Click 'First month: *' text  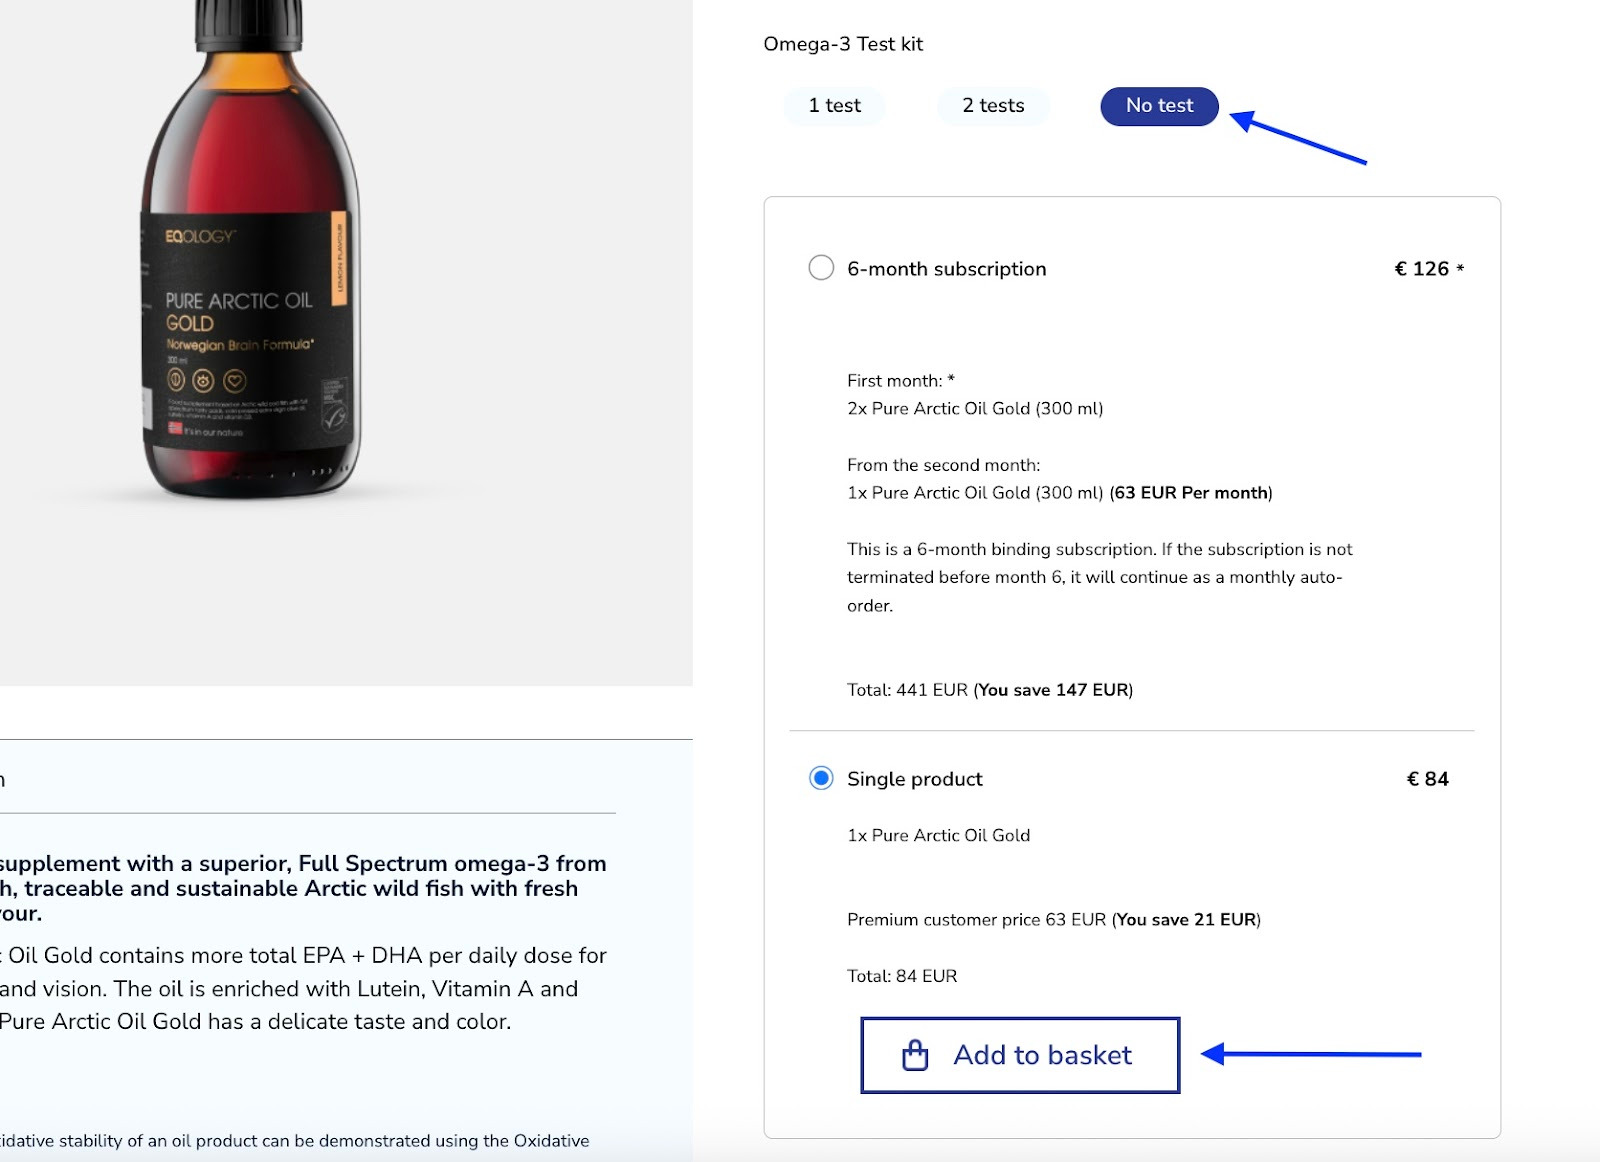click(x=901, y=381)
